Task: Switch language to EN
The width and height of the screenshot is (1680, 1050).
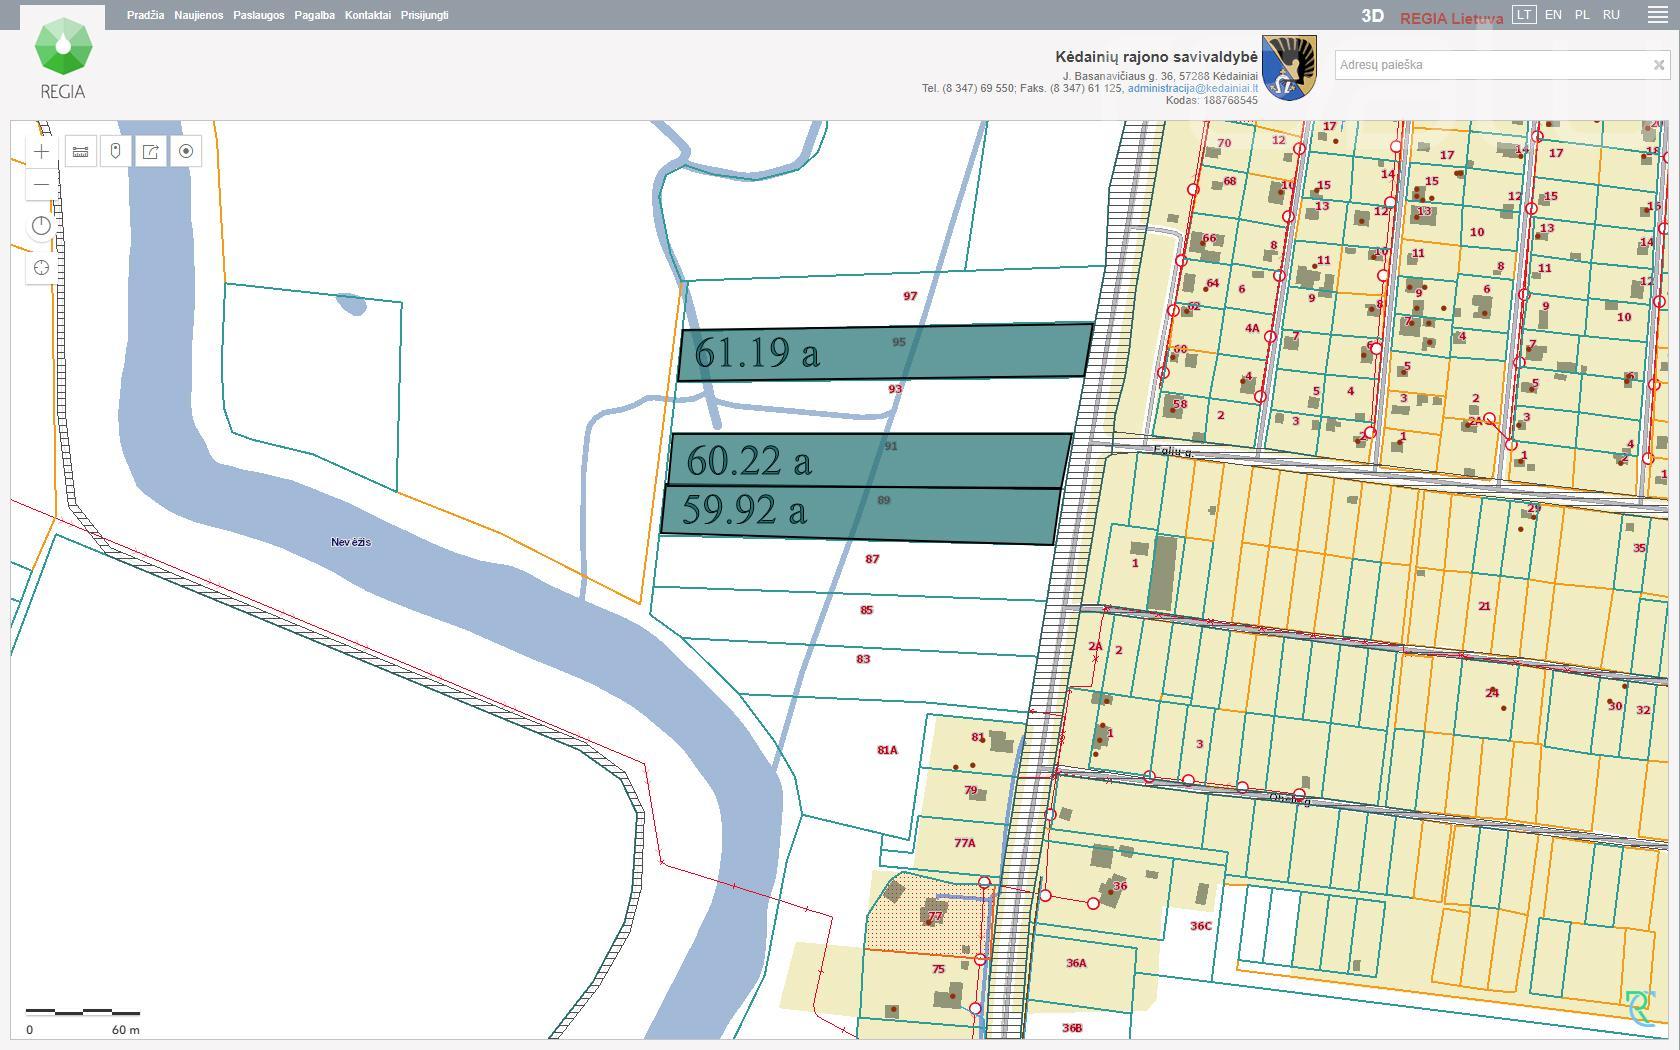Action: [x=1553, y=15]
